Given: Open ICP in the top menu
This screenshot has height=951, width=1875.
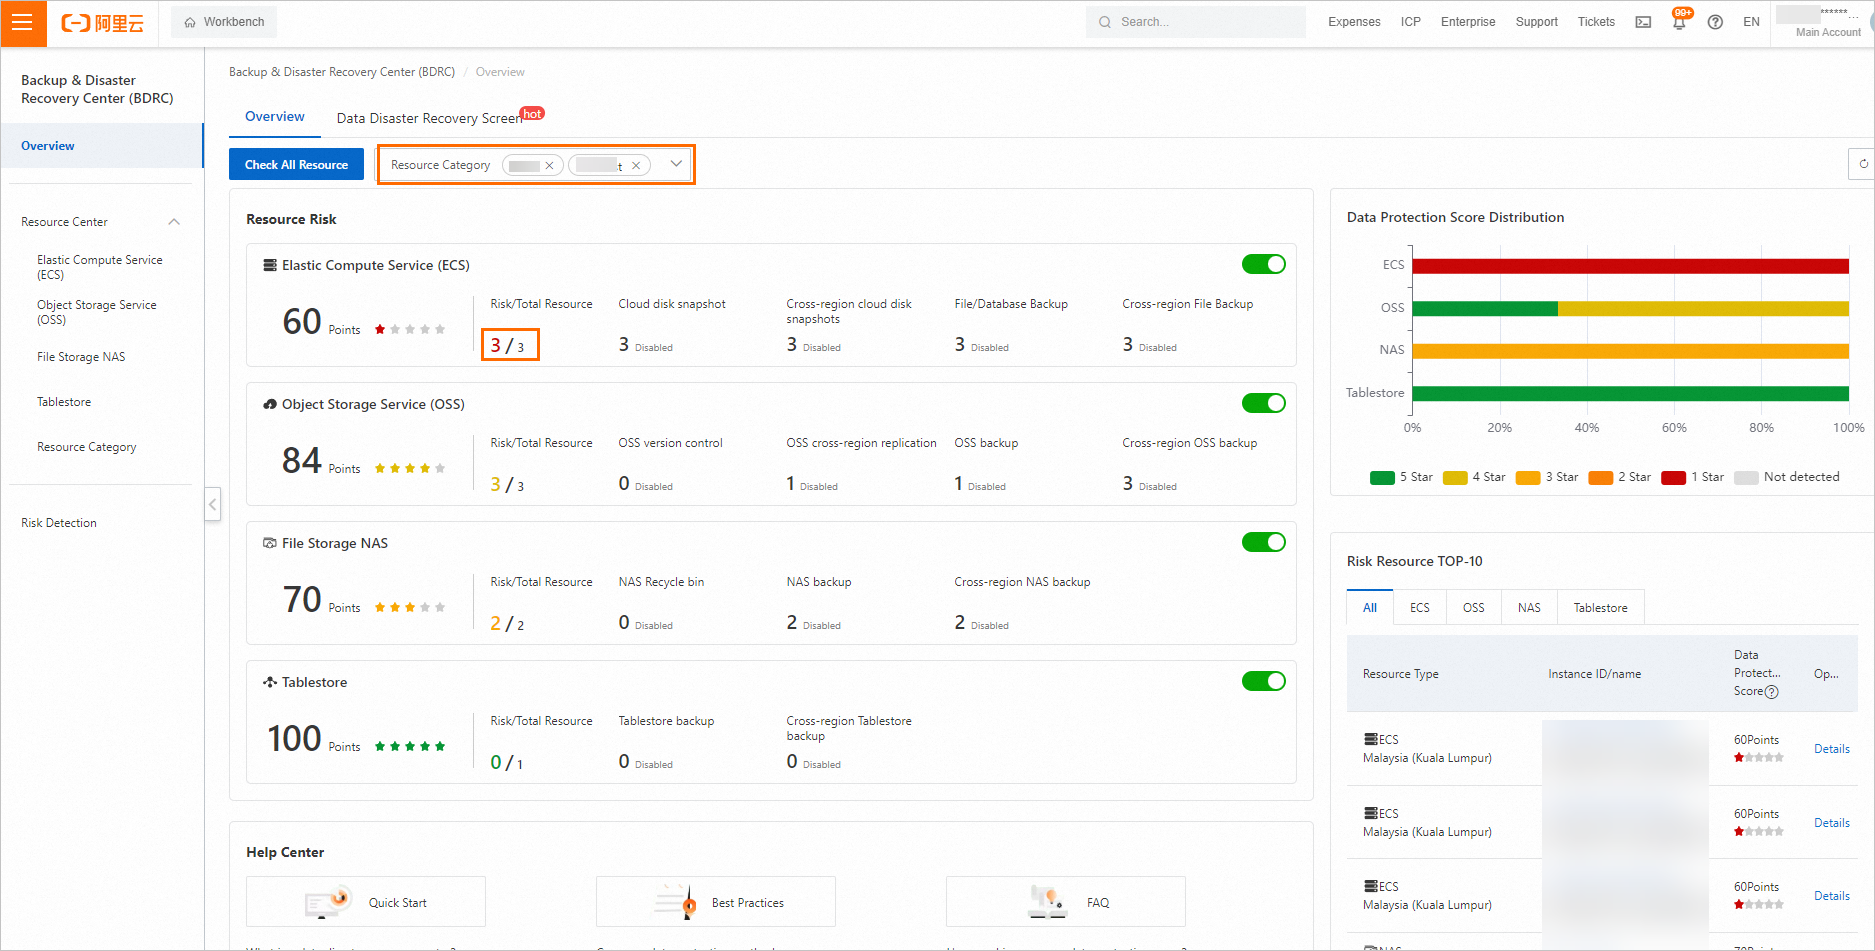Looking at the screenshot, I should click(x=1411, y=22).
